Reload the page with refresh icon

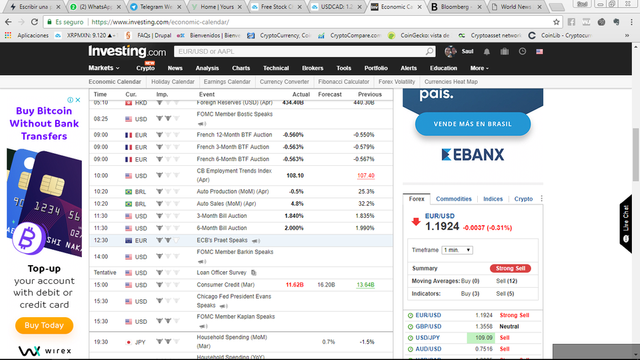[35, 22]
